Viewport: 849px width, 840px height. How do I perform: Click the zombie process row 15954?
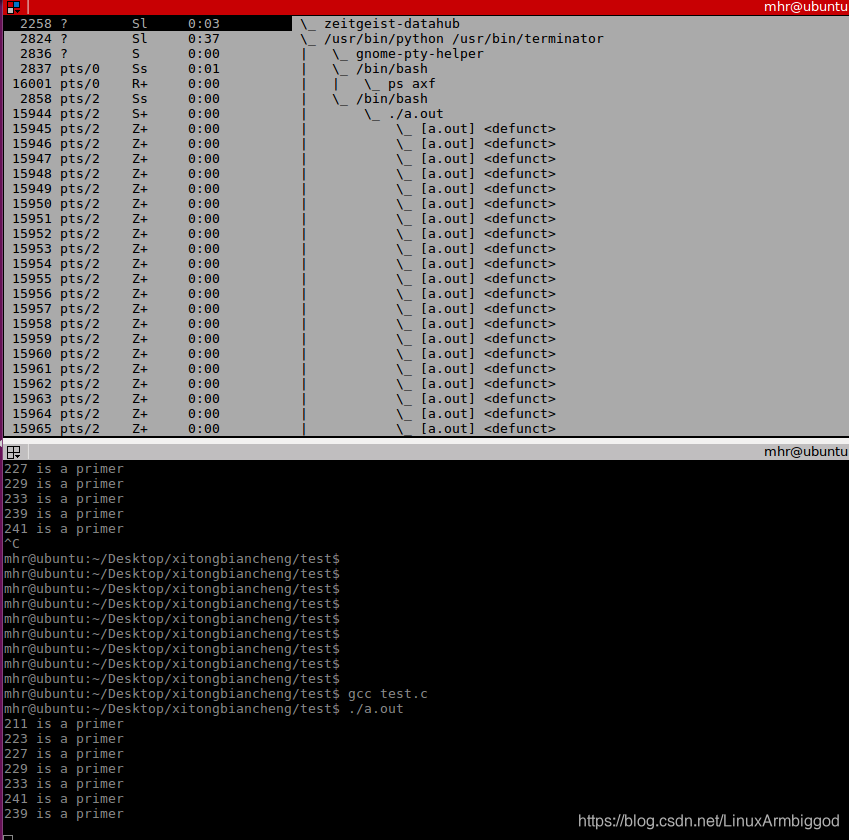click(x=284, y=264)
